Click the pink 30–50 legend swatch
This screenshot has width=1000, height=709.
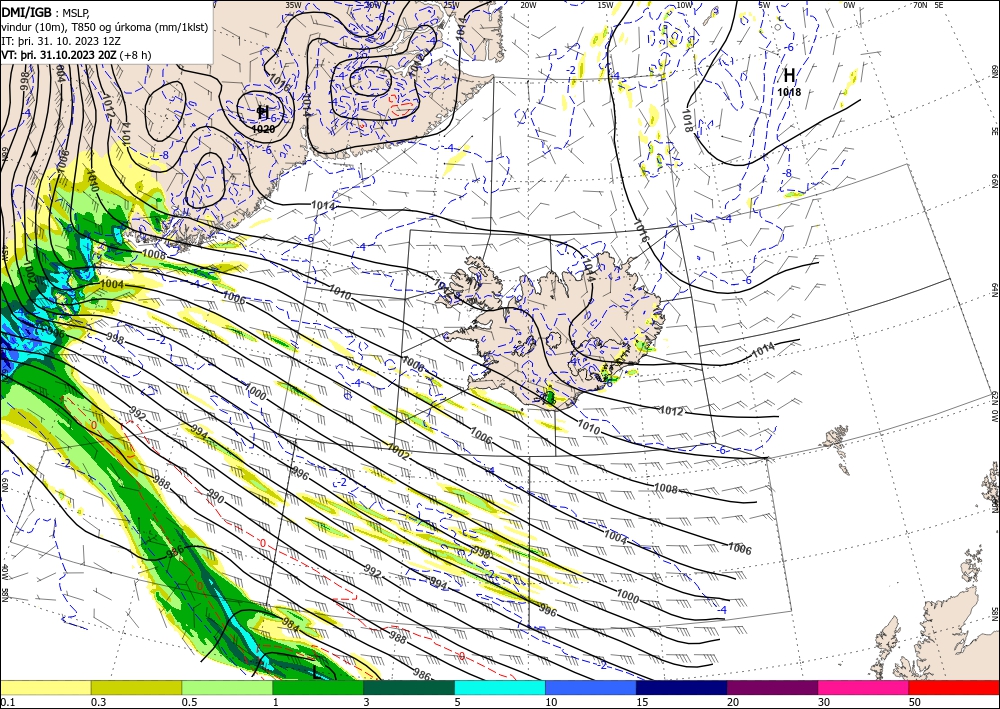pos(864,687)
